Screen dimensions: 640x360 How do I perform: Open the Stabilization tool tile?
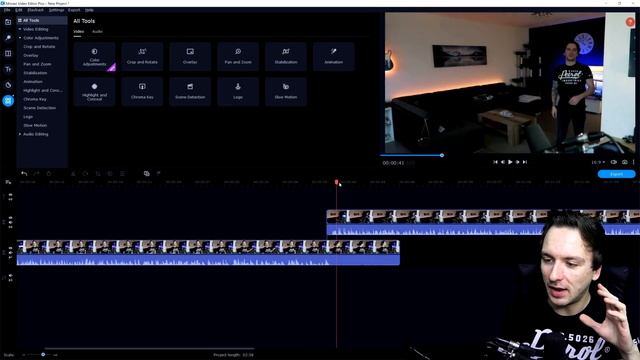tap(286, 57)
